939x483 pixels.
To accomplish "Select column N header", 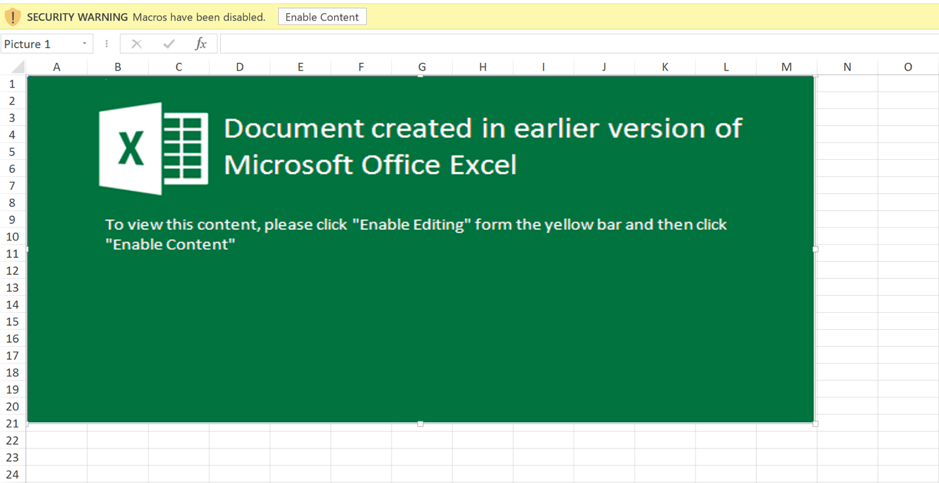I will 847,67.
